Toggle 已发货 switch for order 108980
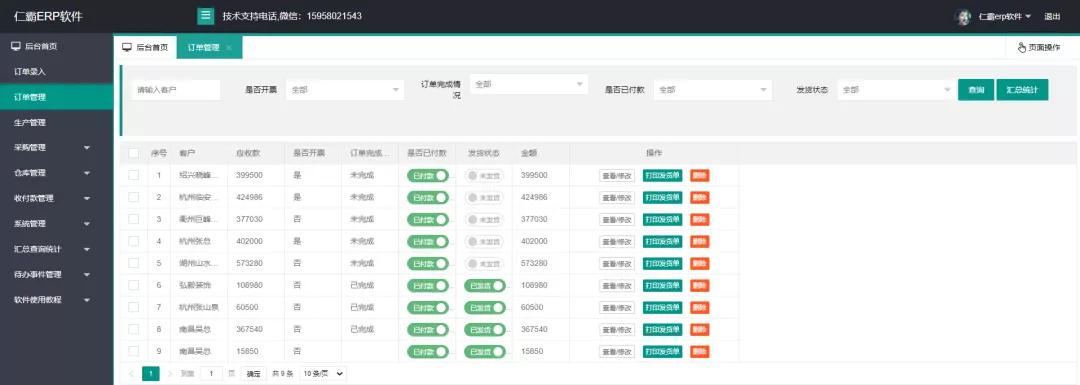This screenshot has height=385, width=1080. pyautogui.click(x=485, y=286)
